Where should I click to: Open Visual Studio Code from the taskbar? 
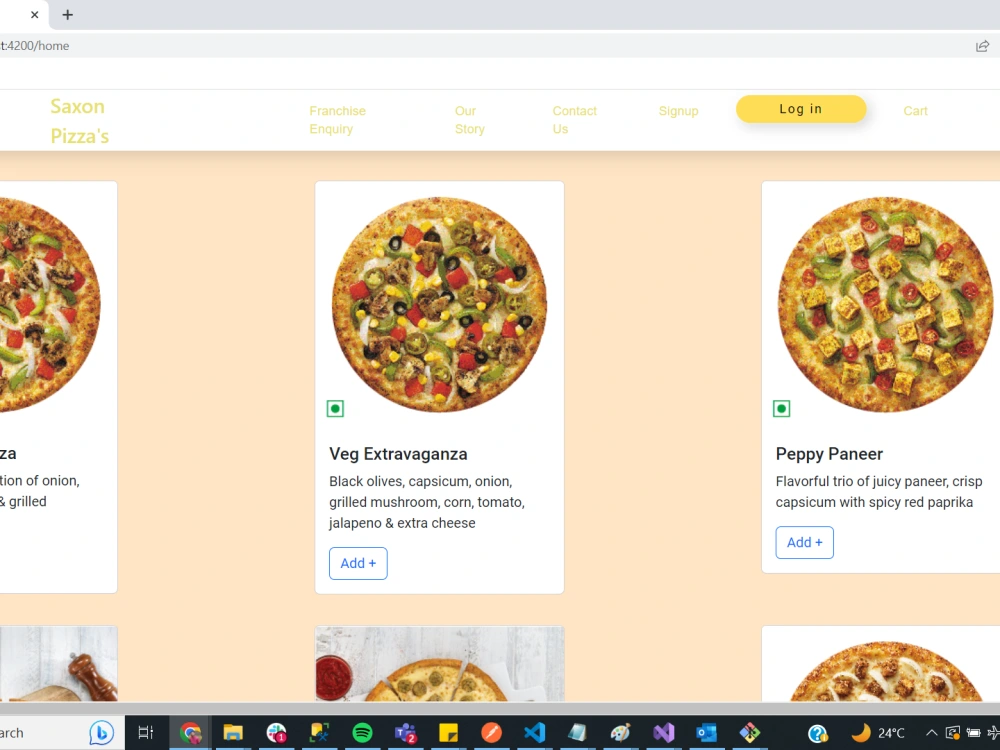tap(534, 733)
